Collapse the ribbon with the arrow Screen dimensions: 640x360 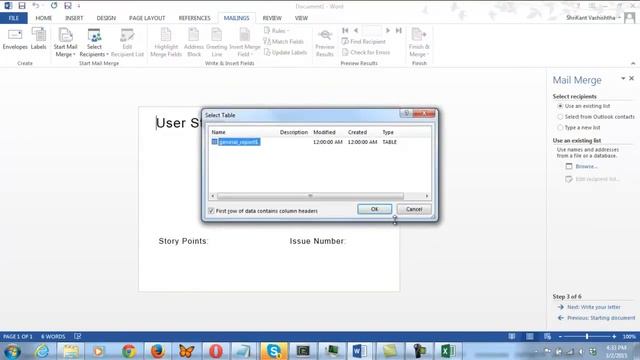[633, 63]
